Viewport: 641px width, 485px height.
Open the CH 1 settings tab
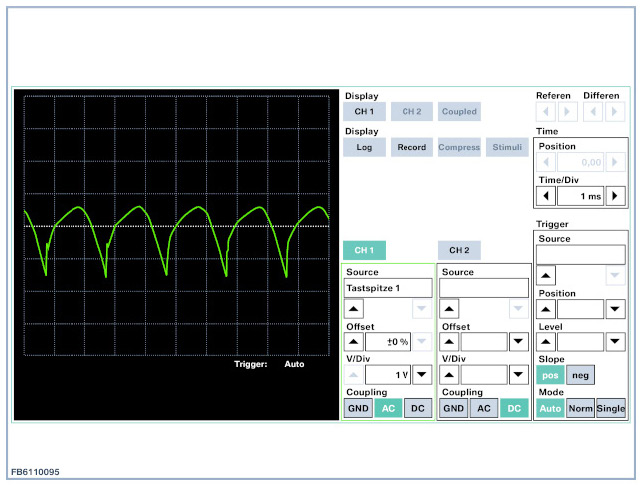(364, 250)
